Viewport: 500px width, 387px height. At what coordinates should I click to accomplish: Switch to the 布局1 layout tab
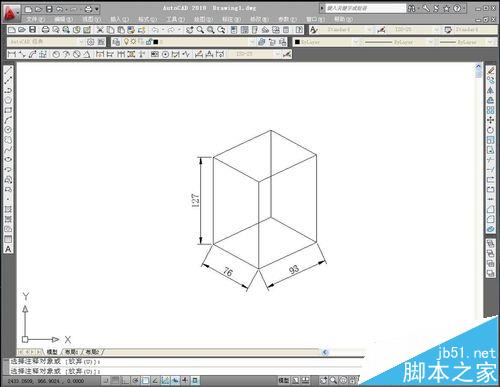coord(71,352)
